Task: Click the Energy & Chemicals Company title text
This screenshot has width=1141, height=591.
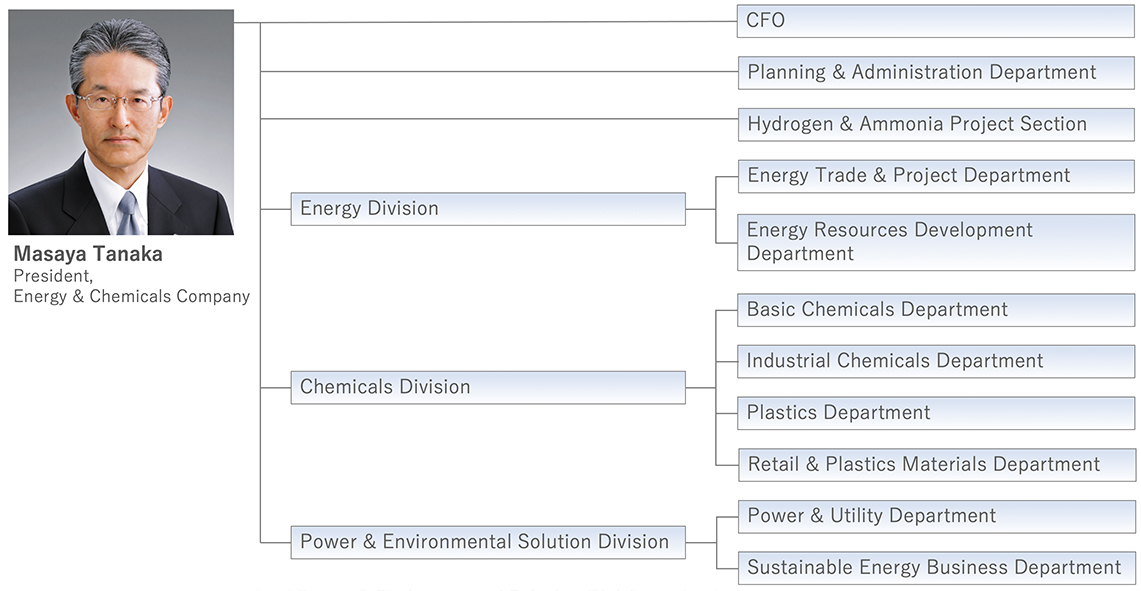Action: 132,296
